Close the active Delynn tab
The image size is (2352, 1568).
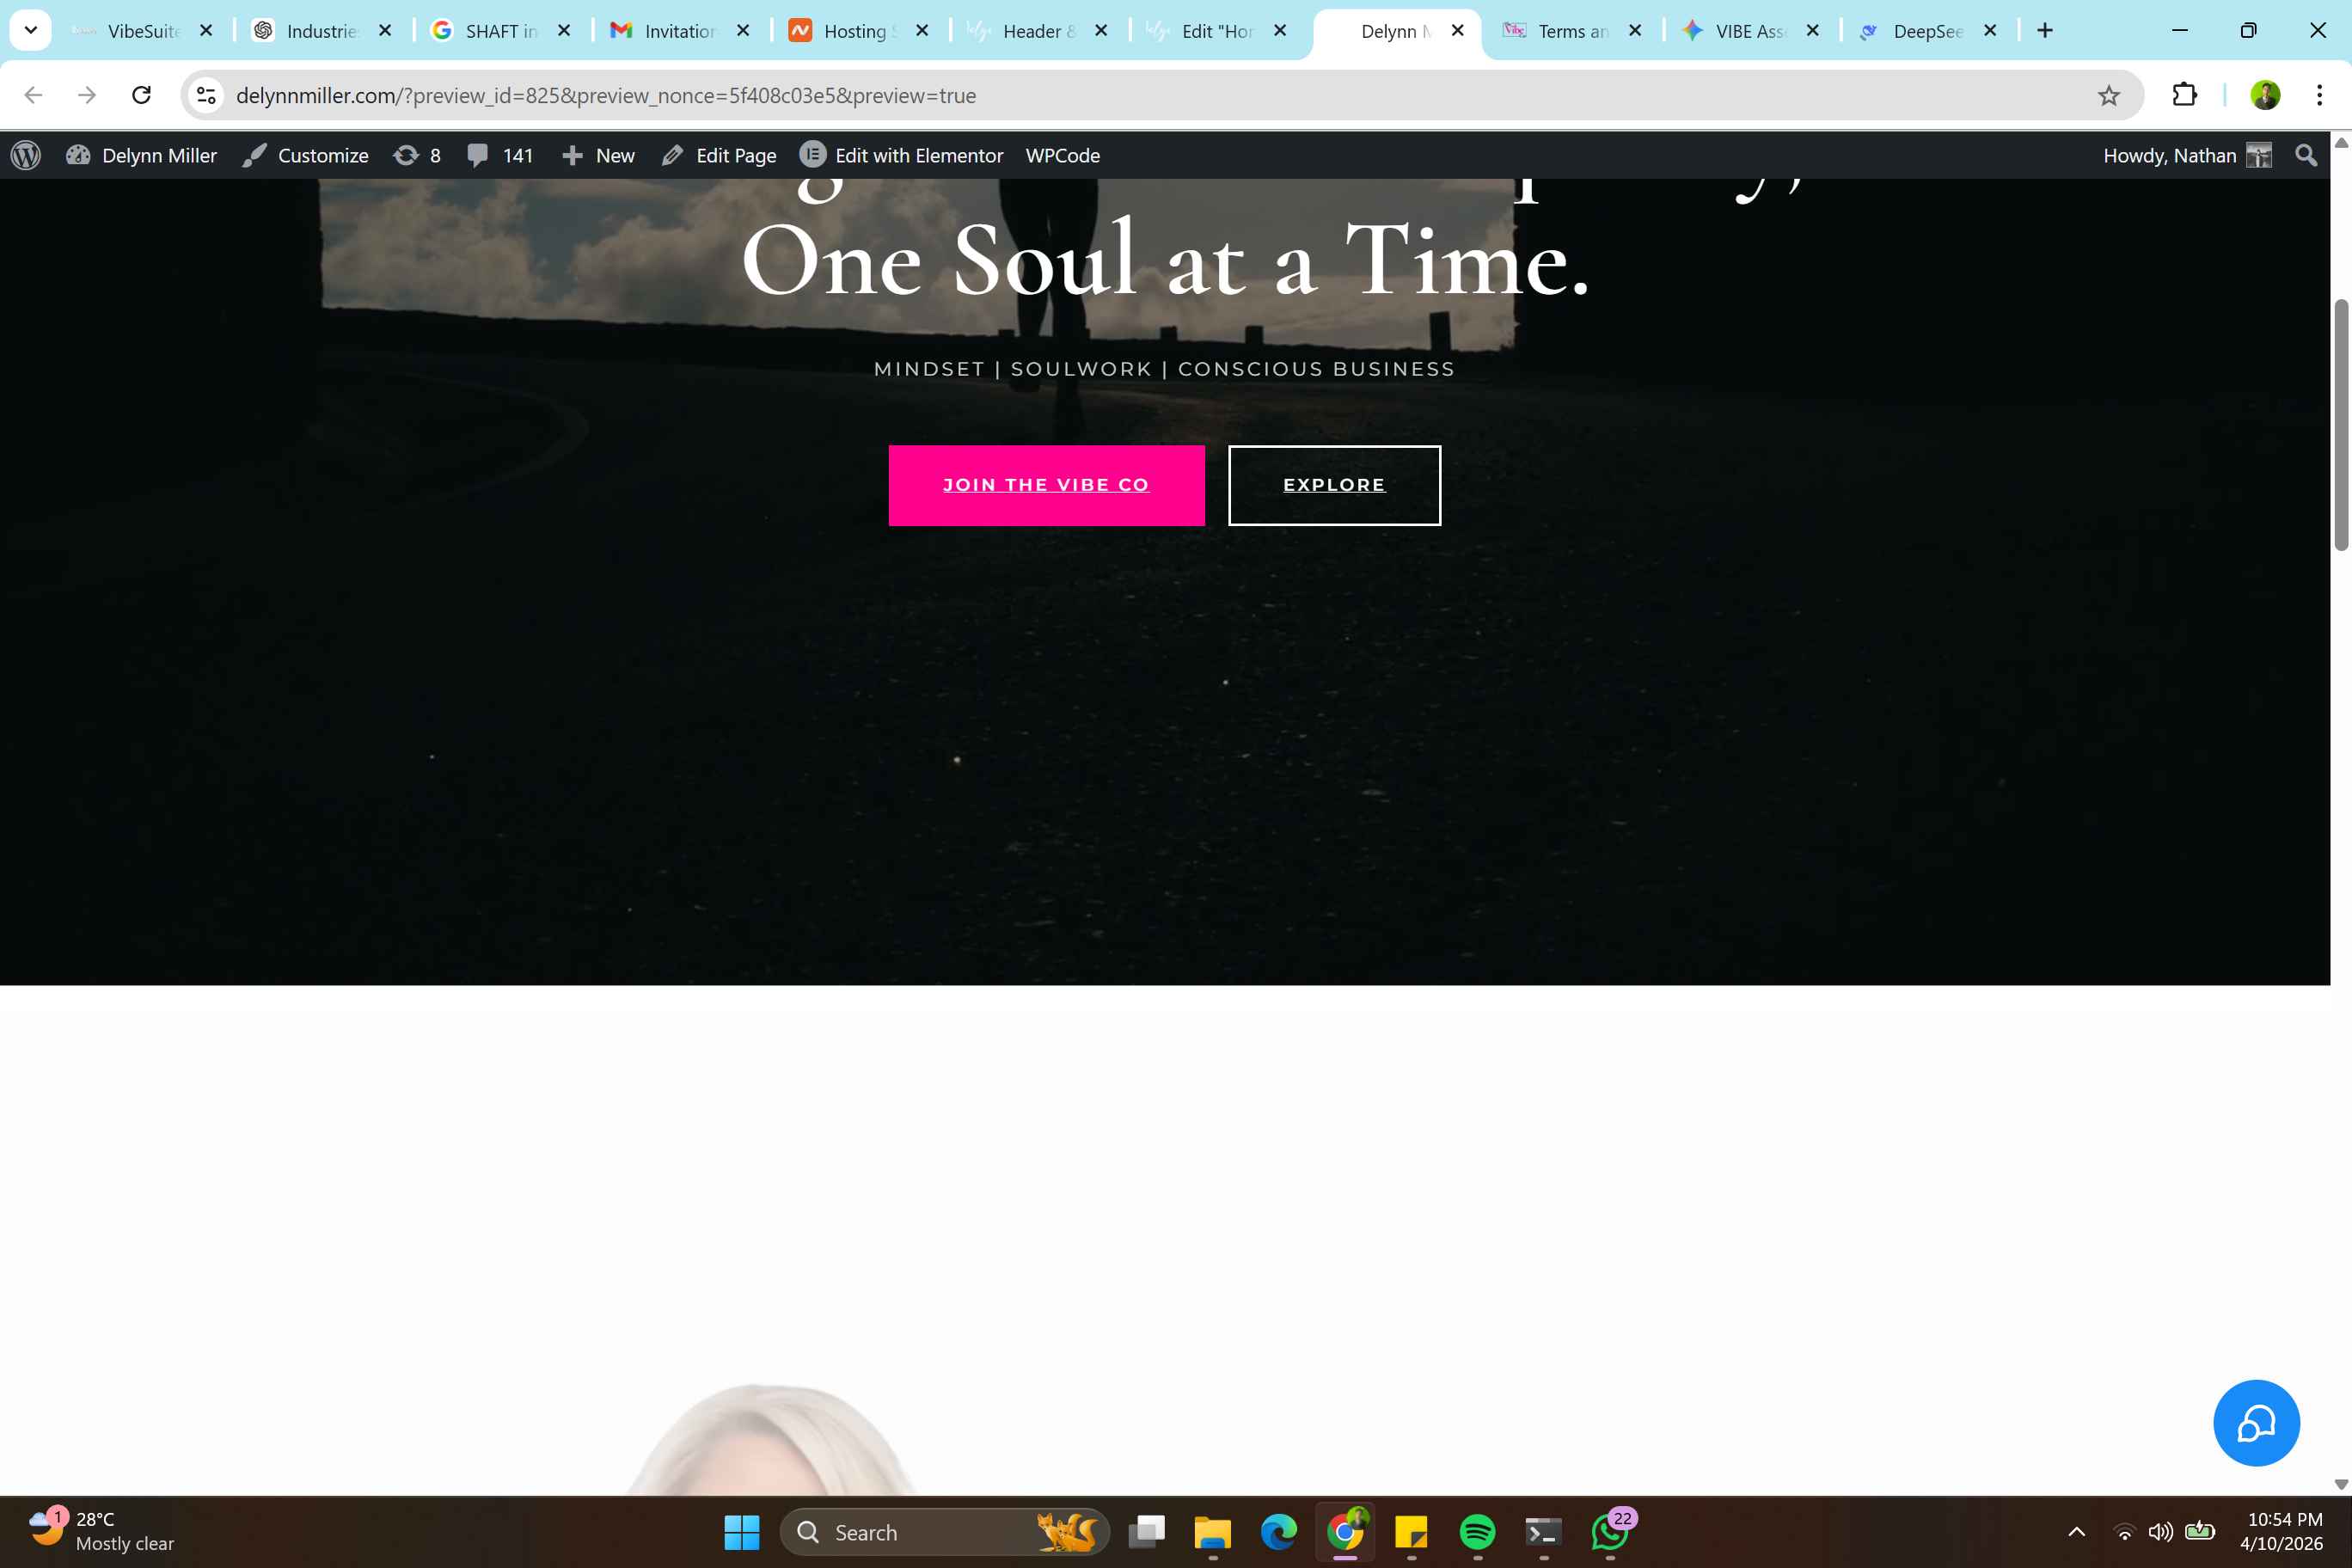tap(1458, 31)
